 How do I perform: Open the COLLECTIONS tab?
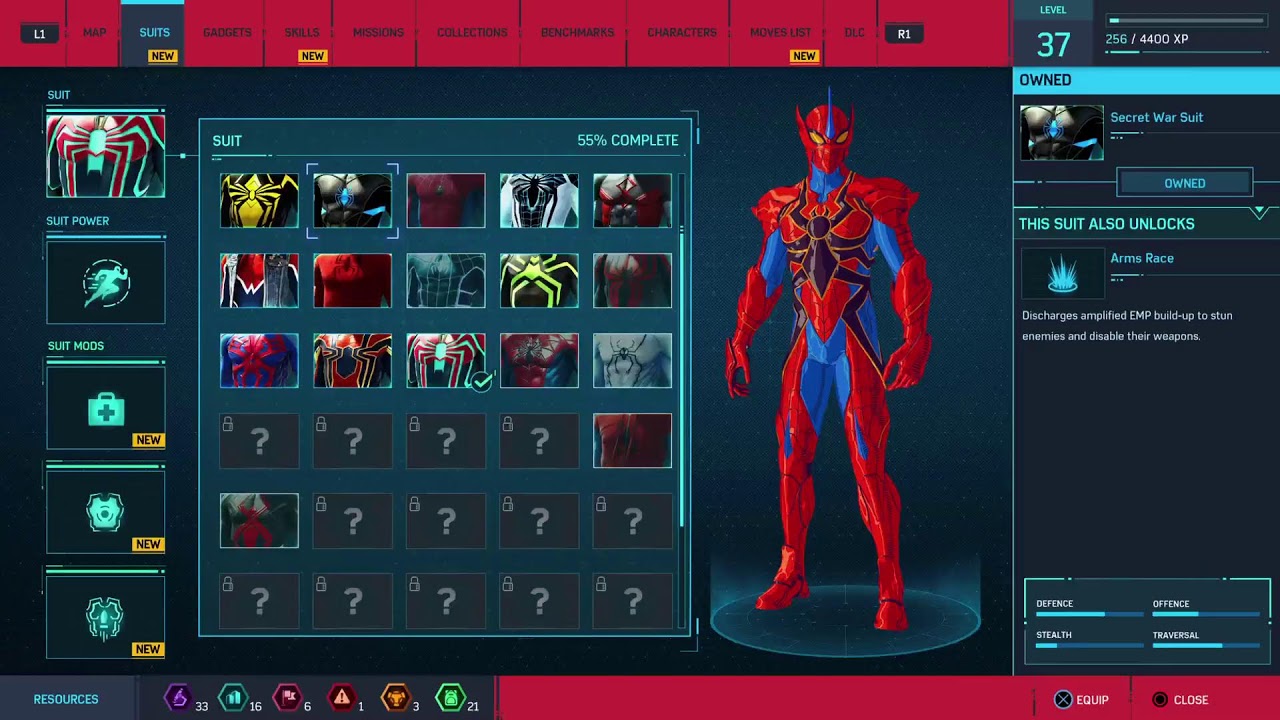click(472, 33)
